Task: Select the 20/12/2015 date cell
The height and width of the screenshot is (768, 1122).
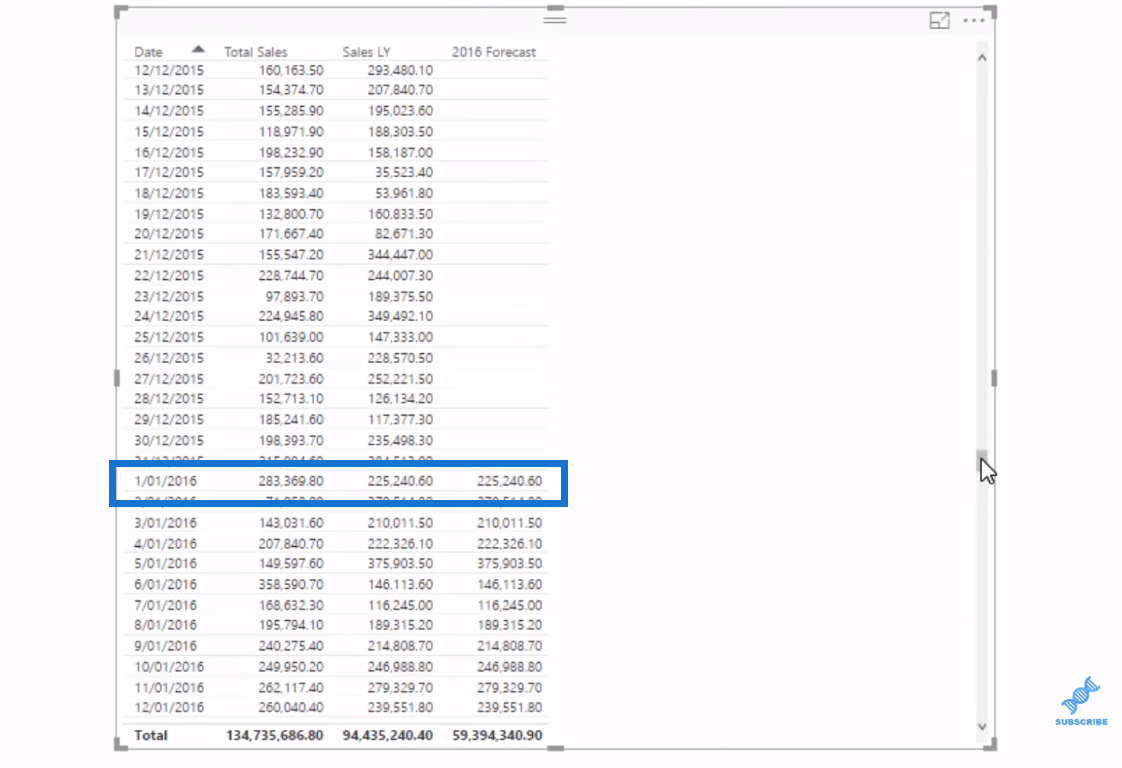Action: pyautogui.click(x=169, y=234)
